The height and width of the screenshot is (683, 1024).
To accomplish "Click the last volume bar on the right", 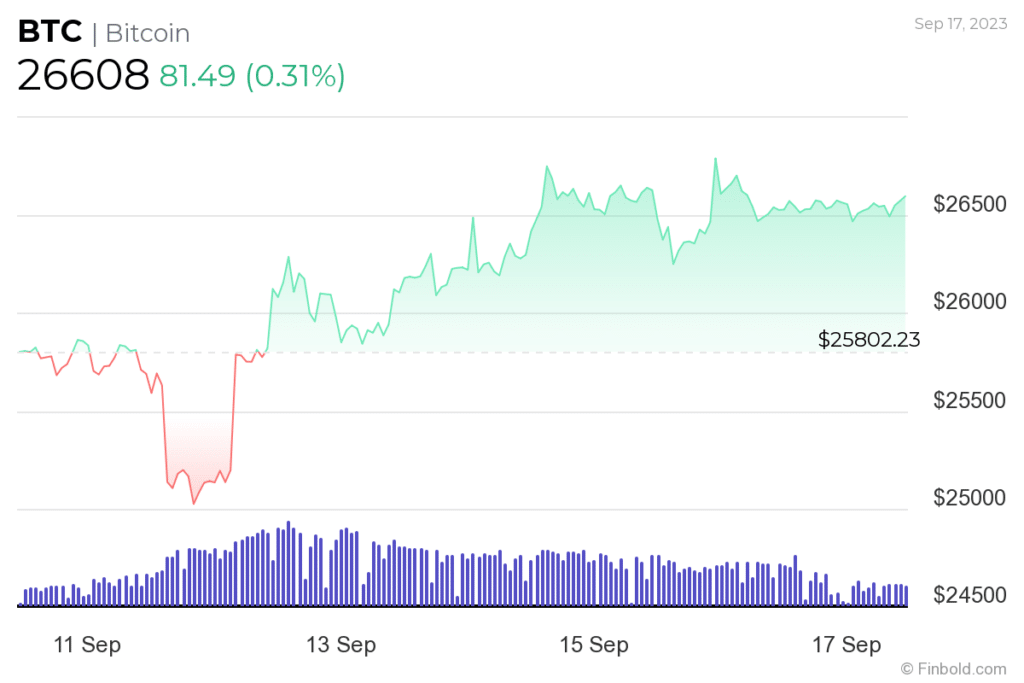I will (x=906, y=596).
